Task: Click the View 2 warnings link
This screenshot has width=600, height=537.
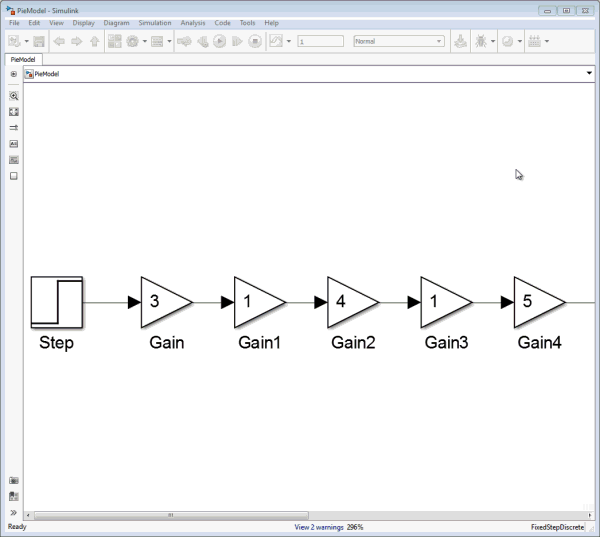Action: pyautogui.click(x=318, y=527)
